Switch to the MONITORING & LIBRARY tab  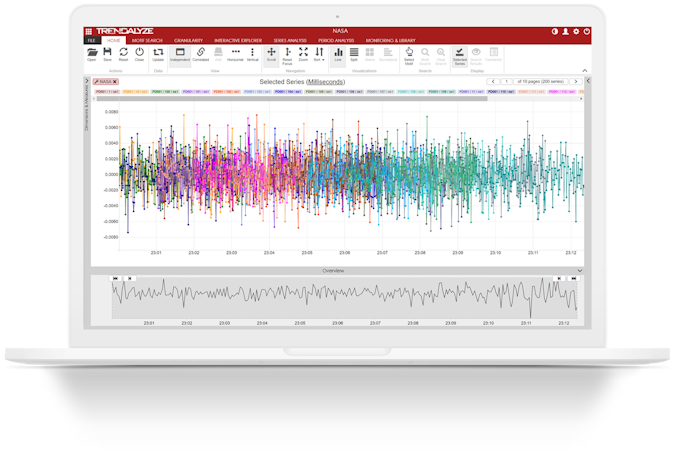tap(391, 40)
